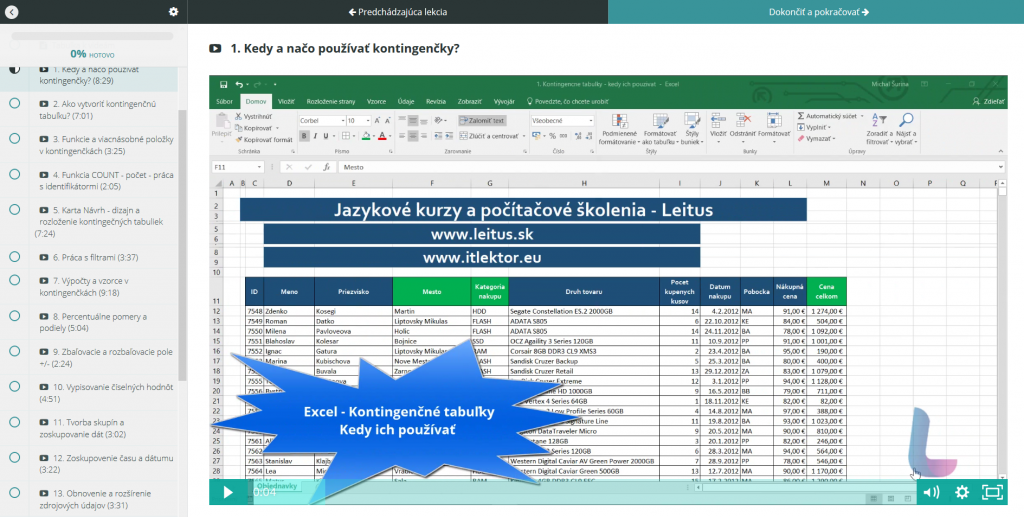Click video icon of lesson 6 Práca s filtrami

44,257
